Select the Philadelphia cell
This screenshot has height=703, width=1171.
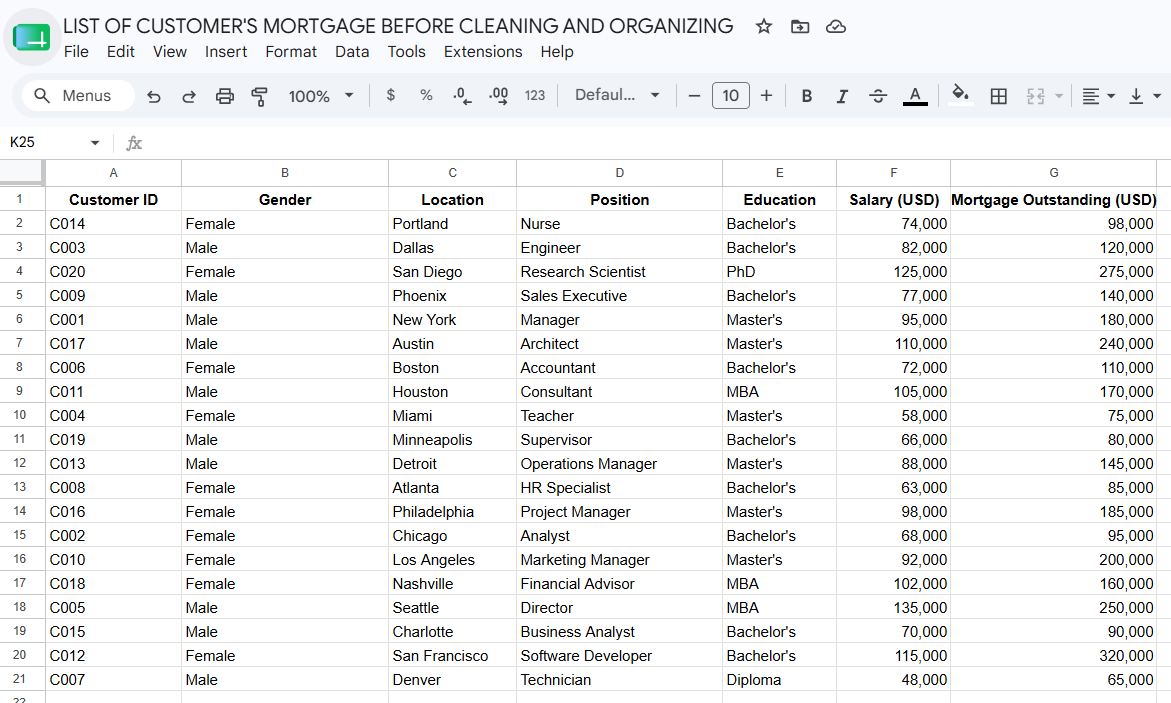coord(452,511)
